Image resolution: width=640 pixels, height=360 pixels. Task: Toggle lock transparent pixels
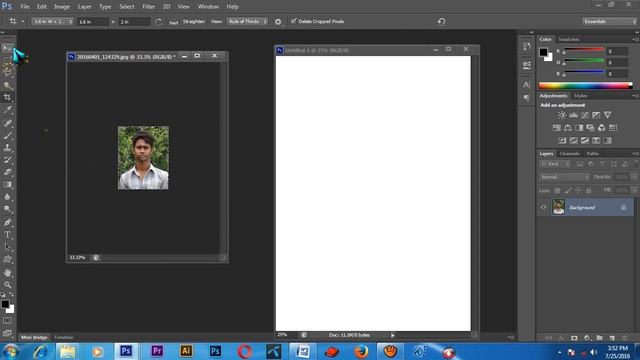(557, 191)
